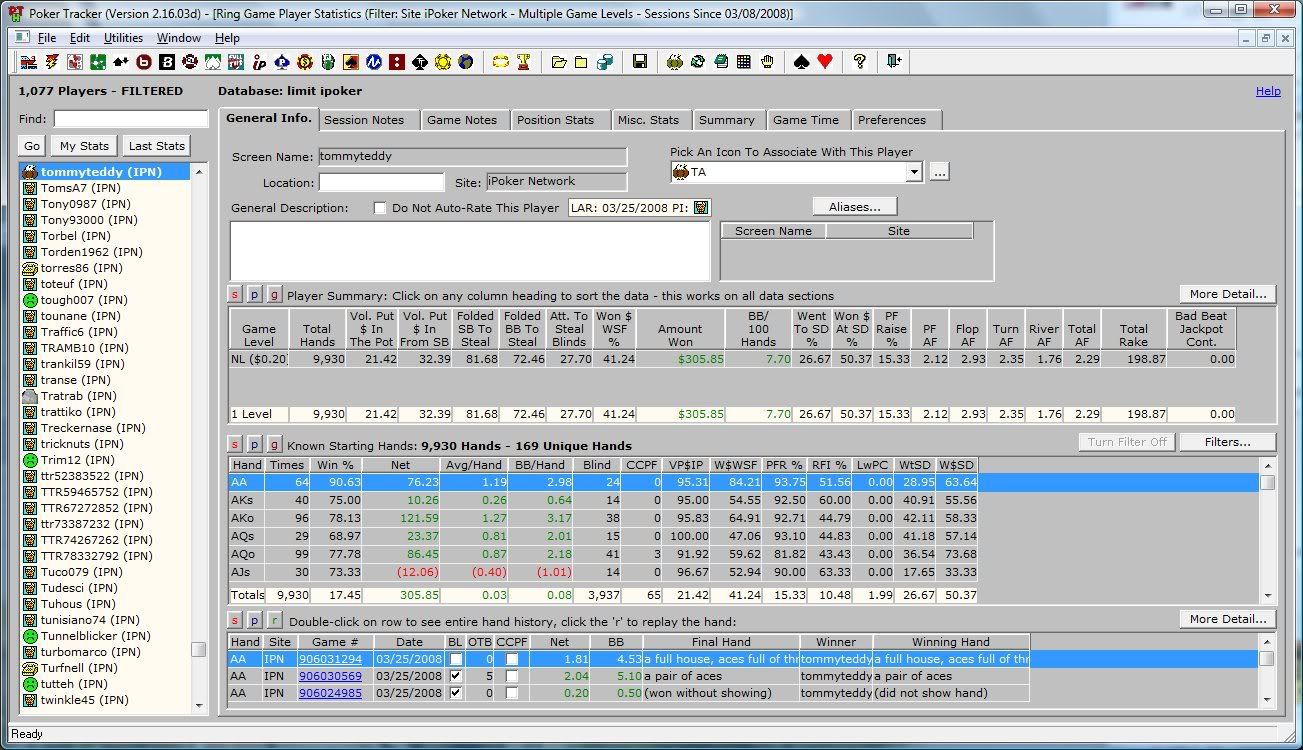This screenshot has height=750, width=1303.
Task: Click the globe toolbar icon
Action: (467, 62)
